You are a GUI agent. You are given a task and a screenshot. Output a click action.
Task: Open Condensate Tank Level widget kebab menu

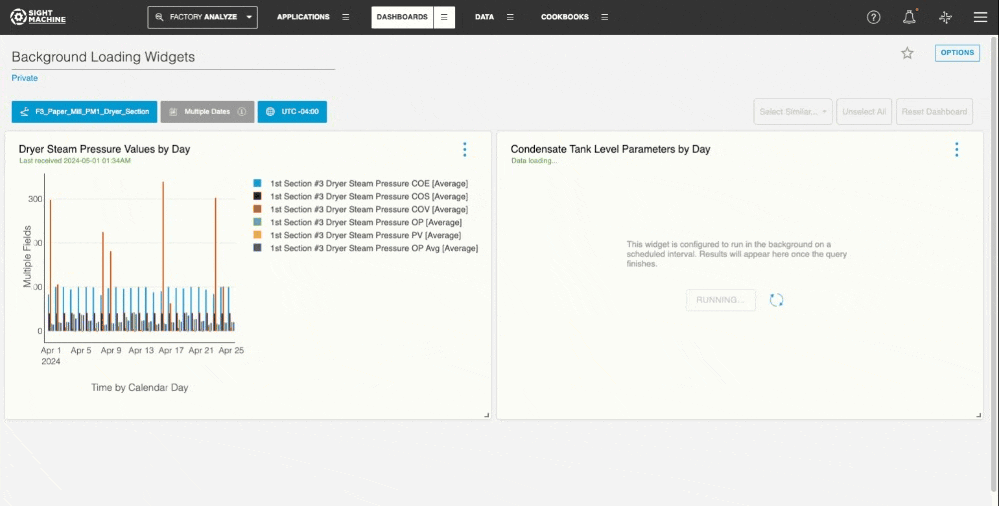[x=956, y=149]
